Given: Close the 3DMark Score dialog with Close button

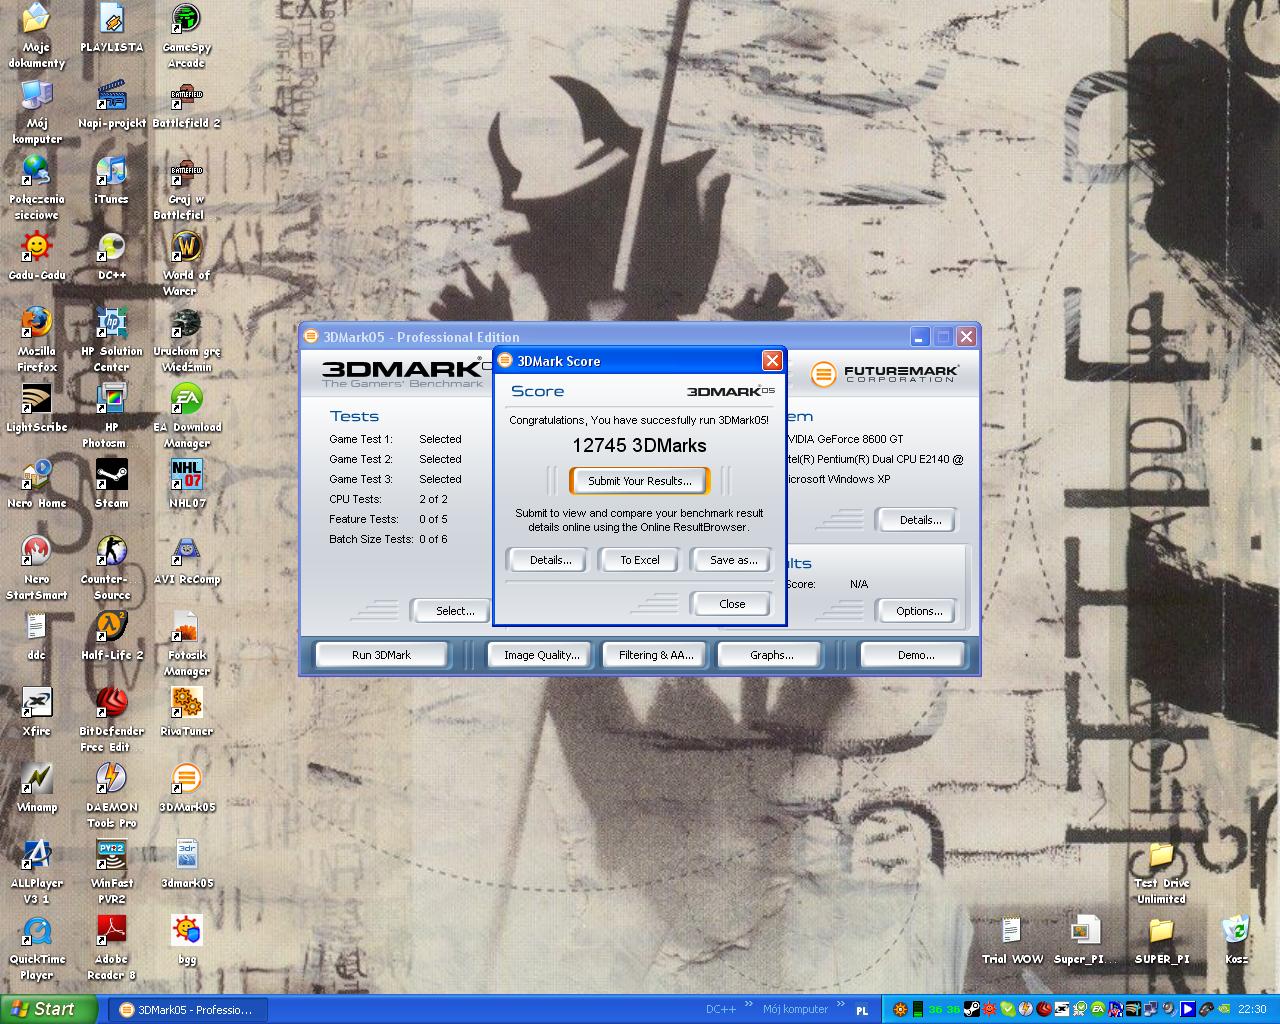Looking at the screenshot, I should coord(732,604).
